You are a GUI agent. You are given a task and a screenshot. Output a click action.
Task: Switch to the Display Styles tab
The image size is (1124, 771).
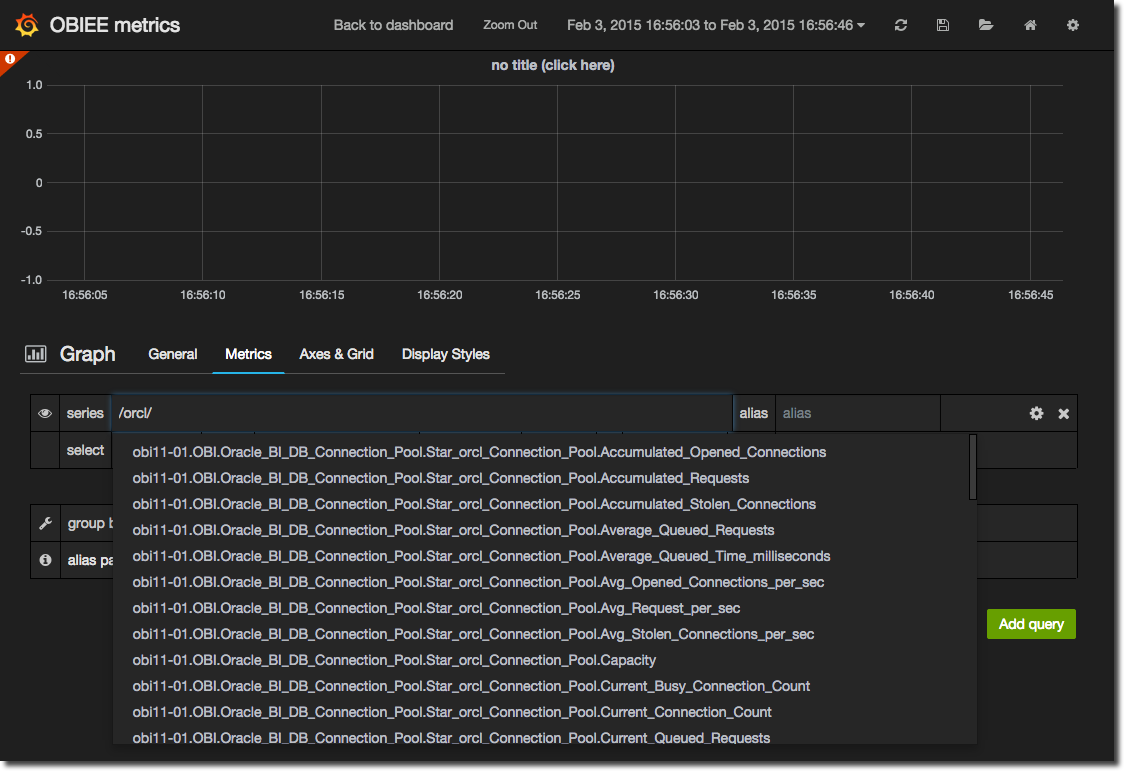pyautogui.click(x=446, y=354)
